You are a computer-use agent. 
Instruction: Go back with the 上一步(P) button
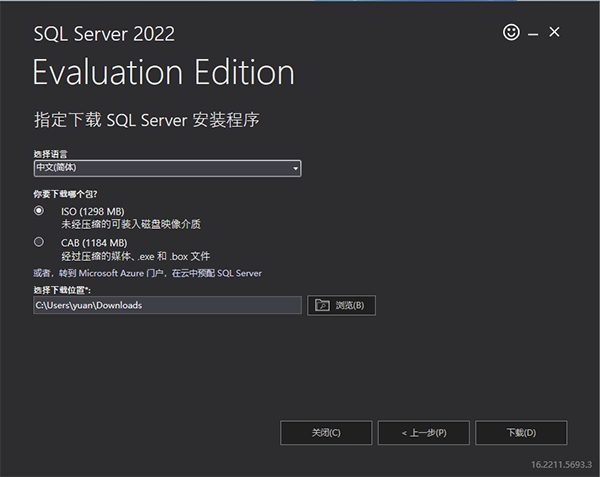tap(424, 433)
